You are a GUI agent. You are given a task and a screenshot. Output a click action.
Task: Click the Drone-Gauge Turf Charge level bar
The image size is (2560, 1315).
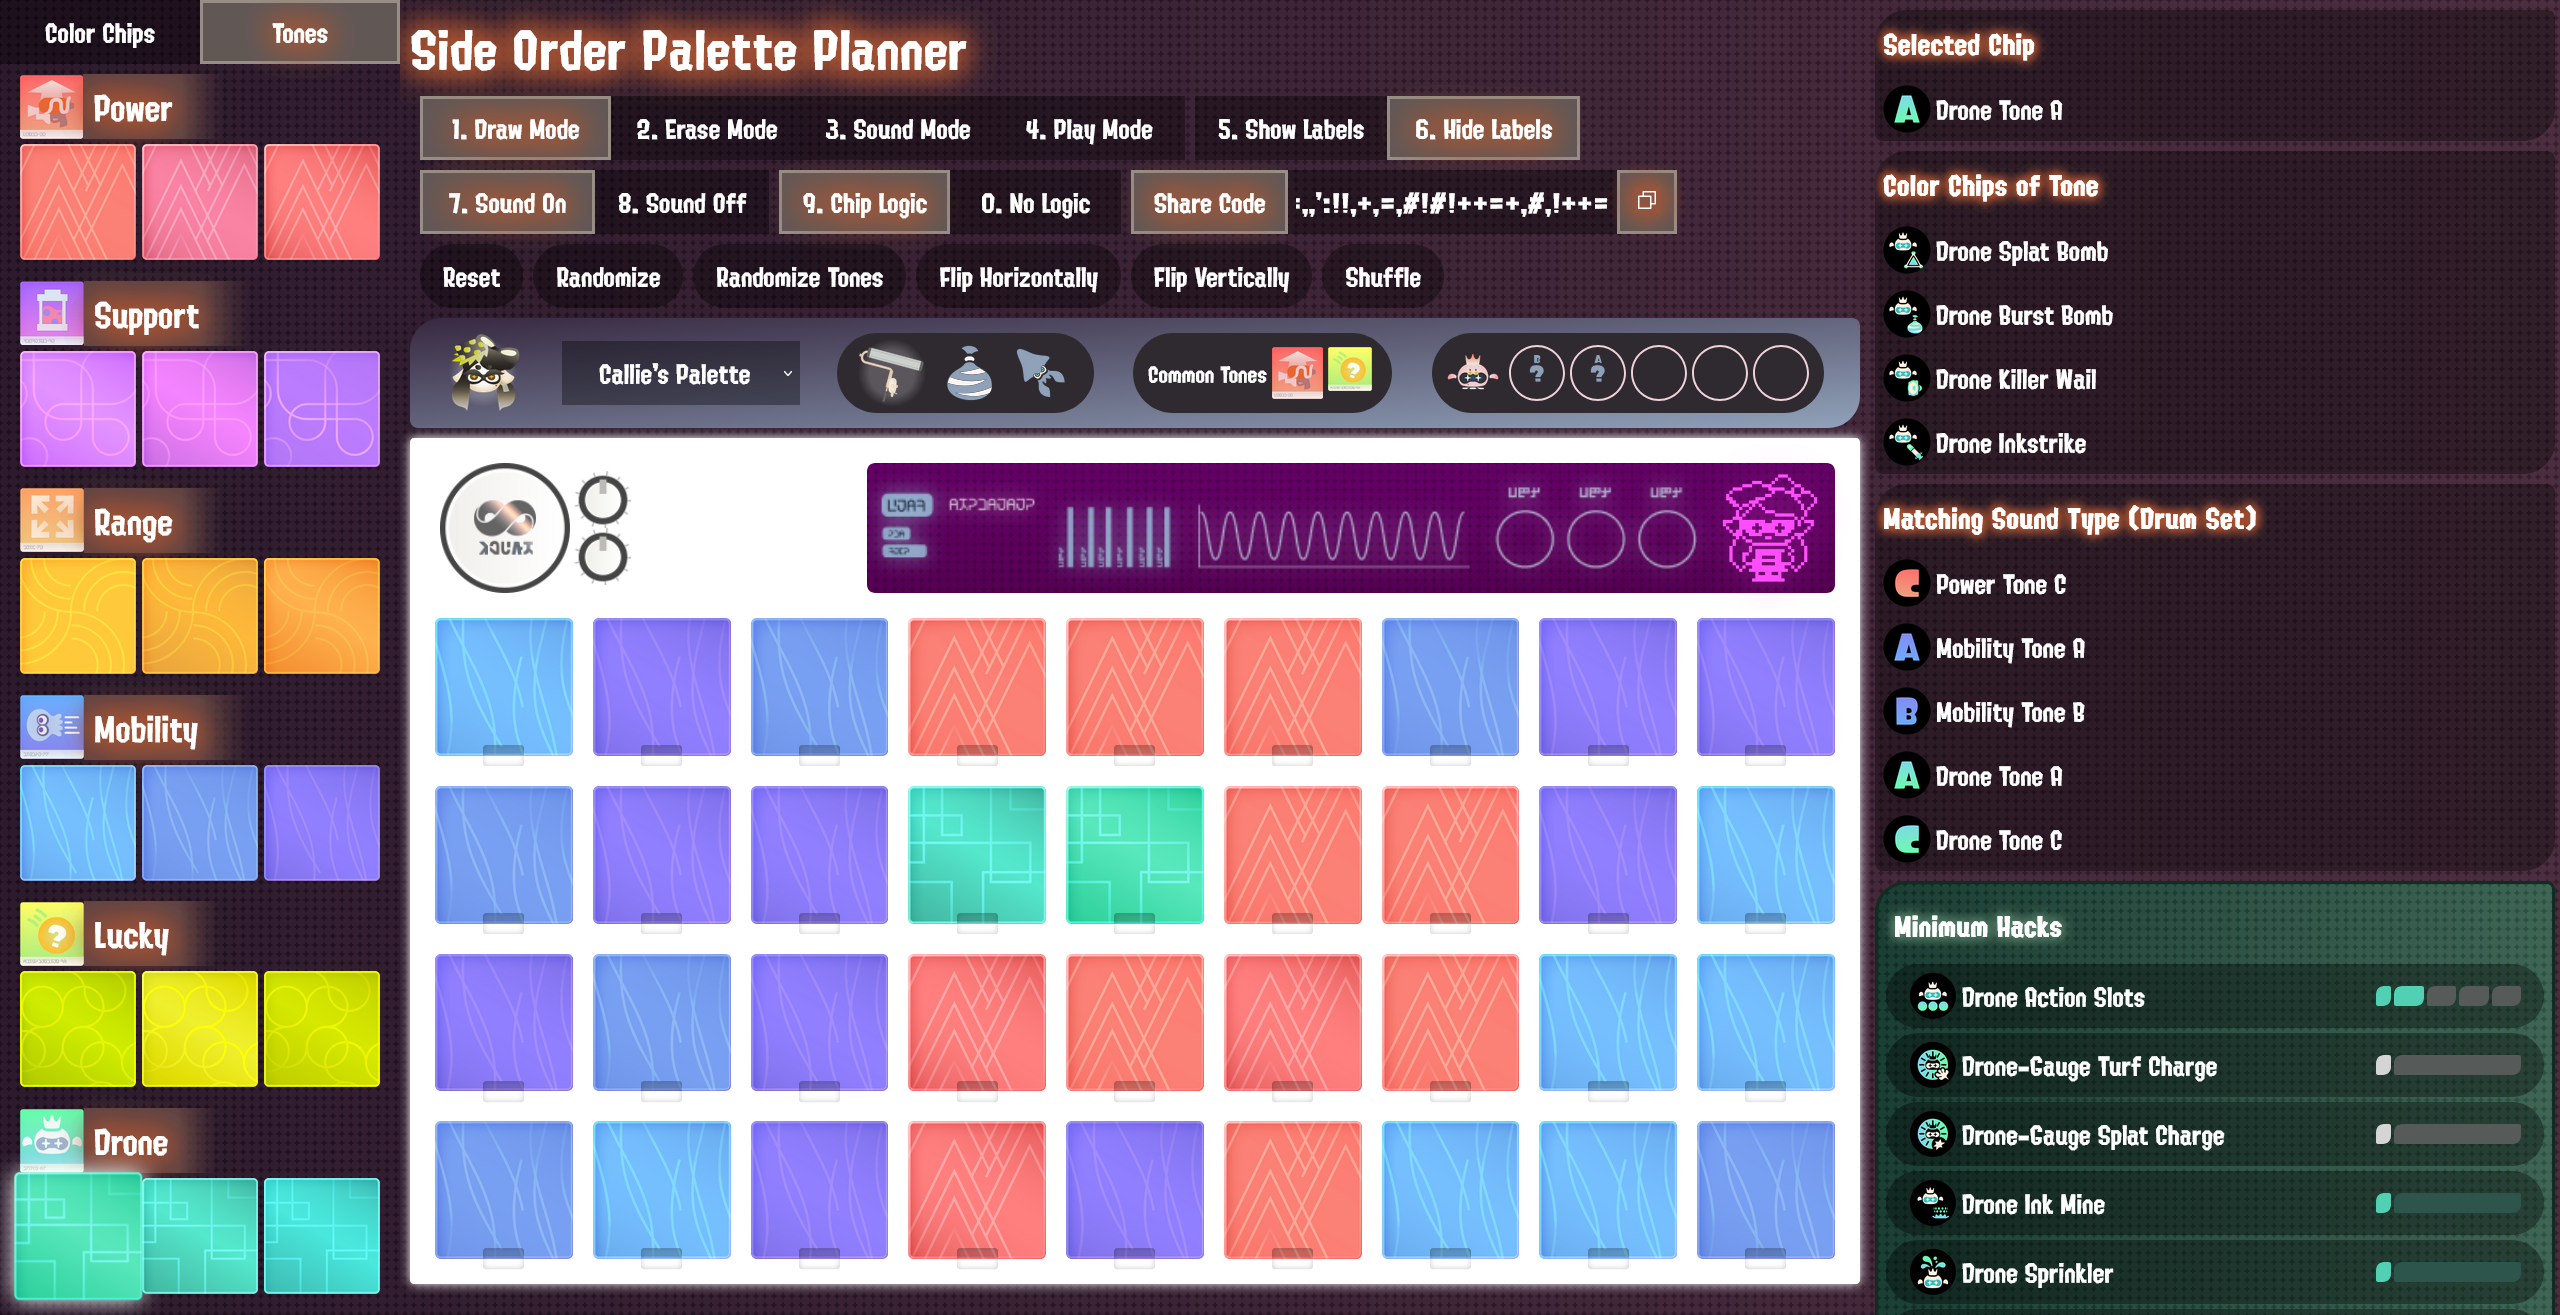2448,1065
